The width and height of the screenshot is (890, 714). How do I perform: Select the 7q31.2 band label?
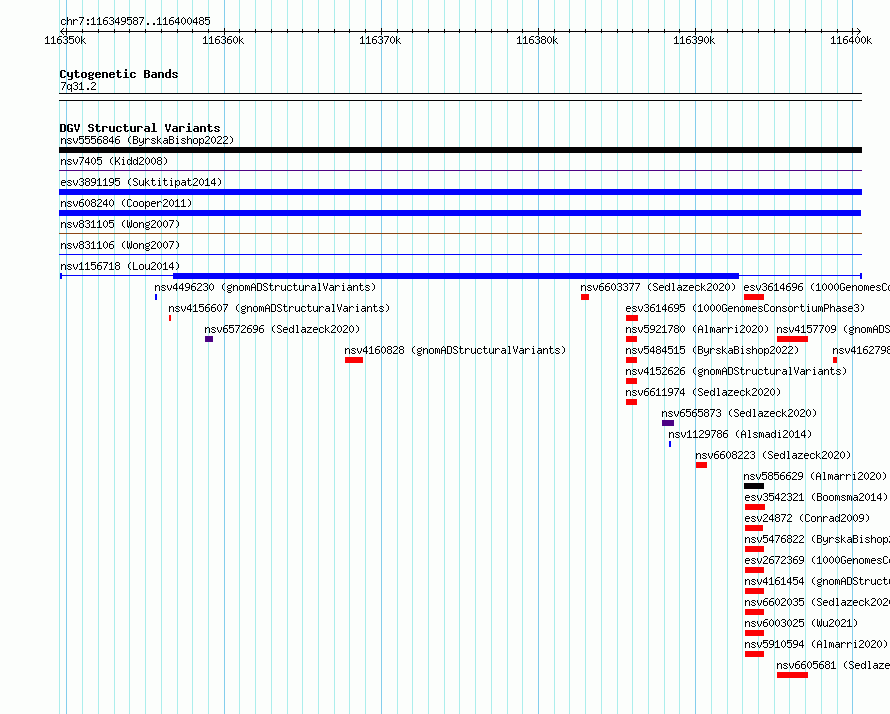tap(78, 86)
